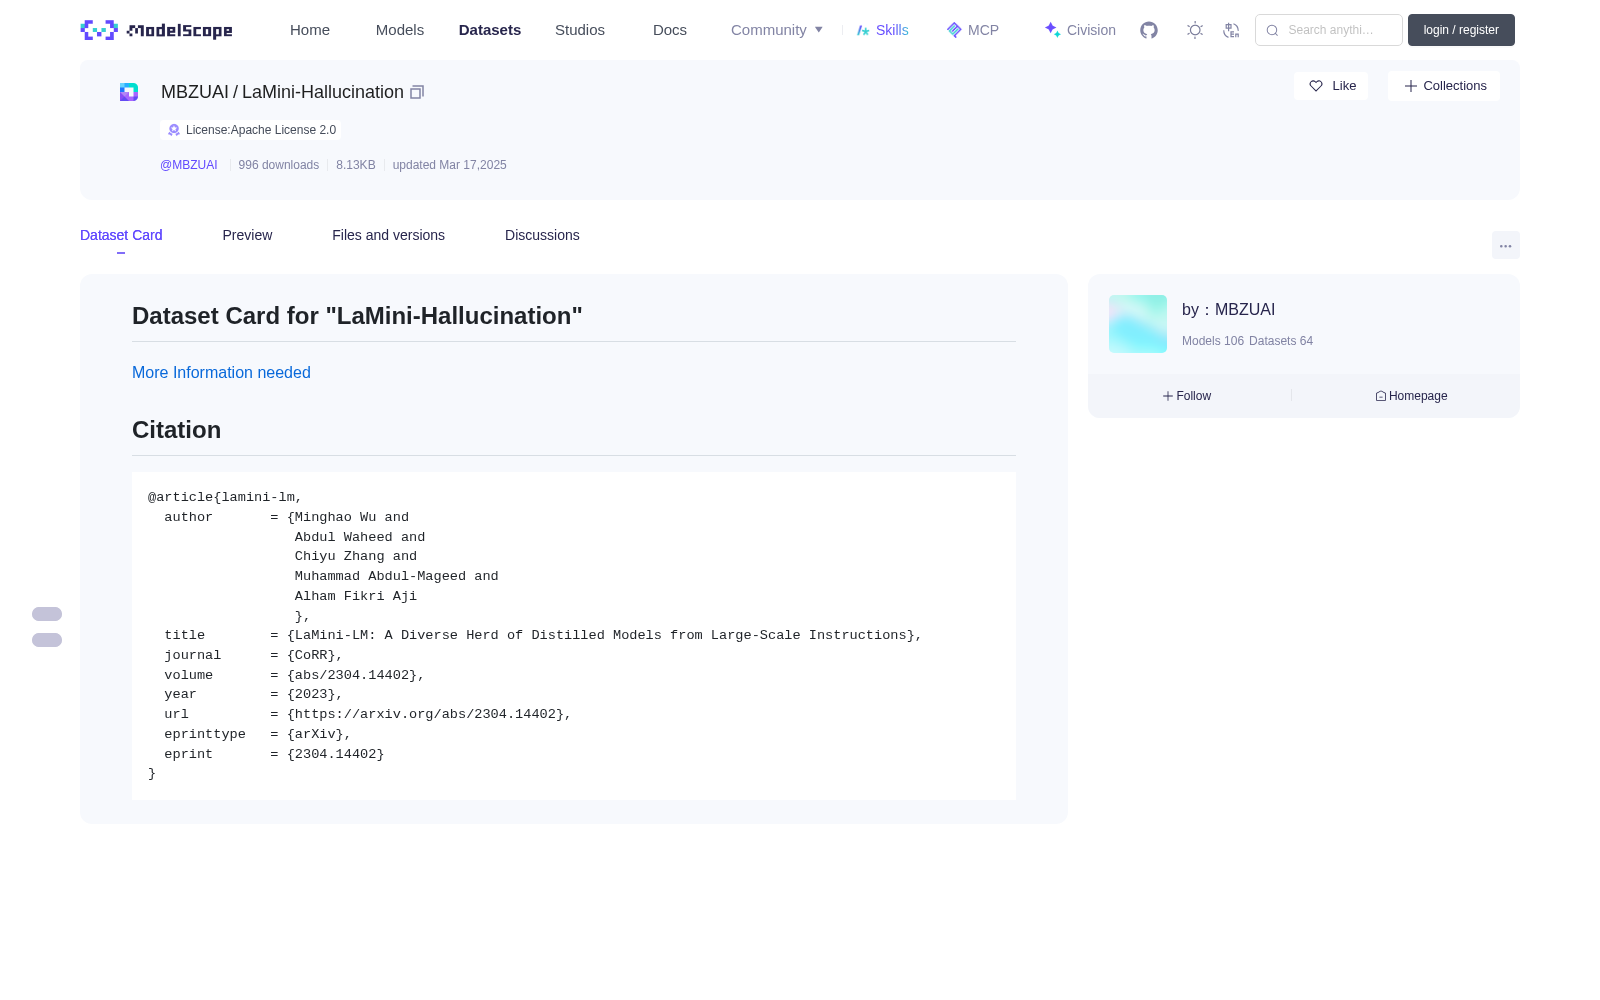Follow the MBZUAI organization
Image resolution: width=1600 pixels, height=1000 pixels.
tap(1187, 396)
